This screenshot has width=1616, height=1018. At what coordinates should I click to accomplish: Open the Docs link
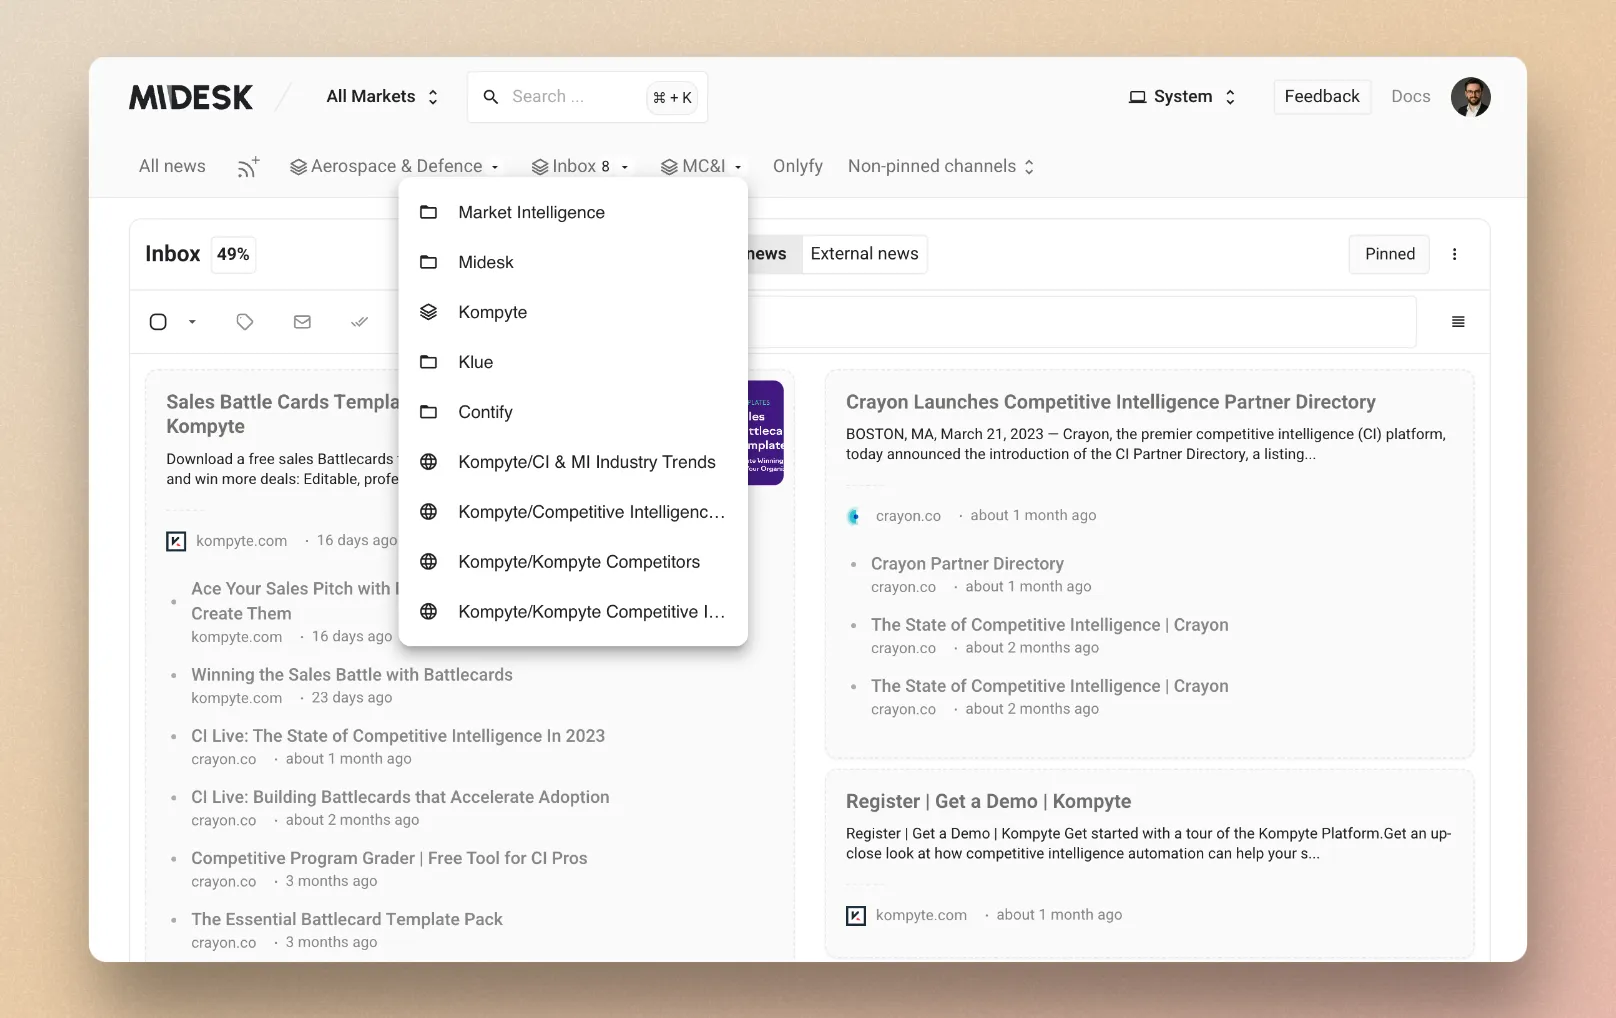coord(1410,97)
